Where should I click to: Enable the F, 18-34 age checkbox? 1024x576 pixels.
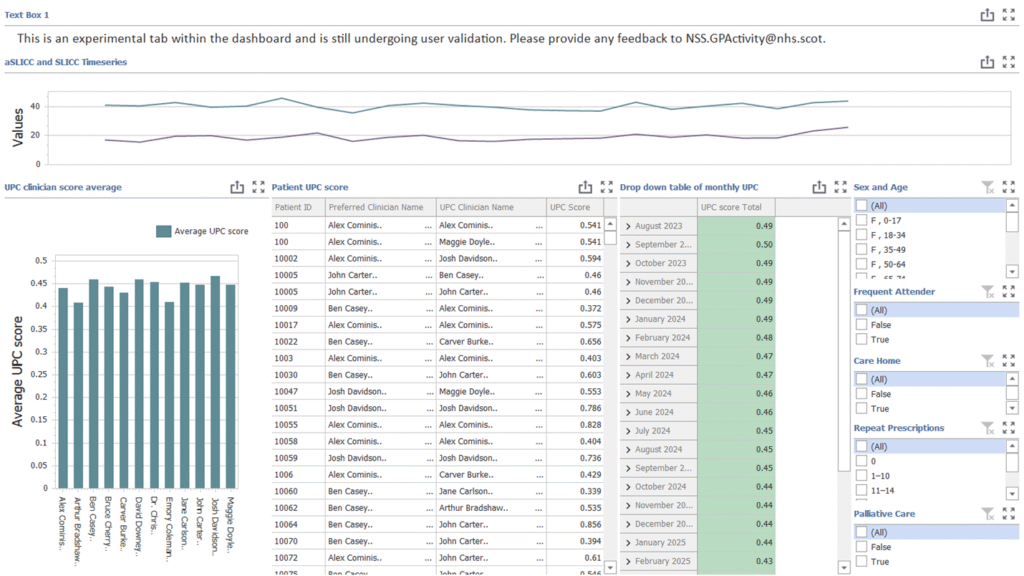pyautogui.click(x=861, y=235)
